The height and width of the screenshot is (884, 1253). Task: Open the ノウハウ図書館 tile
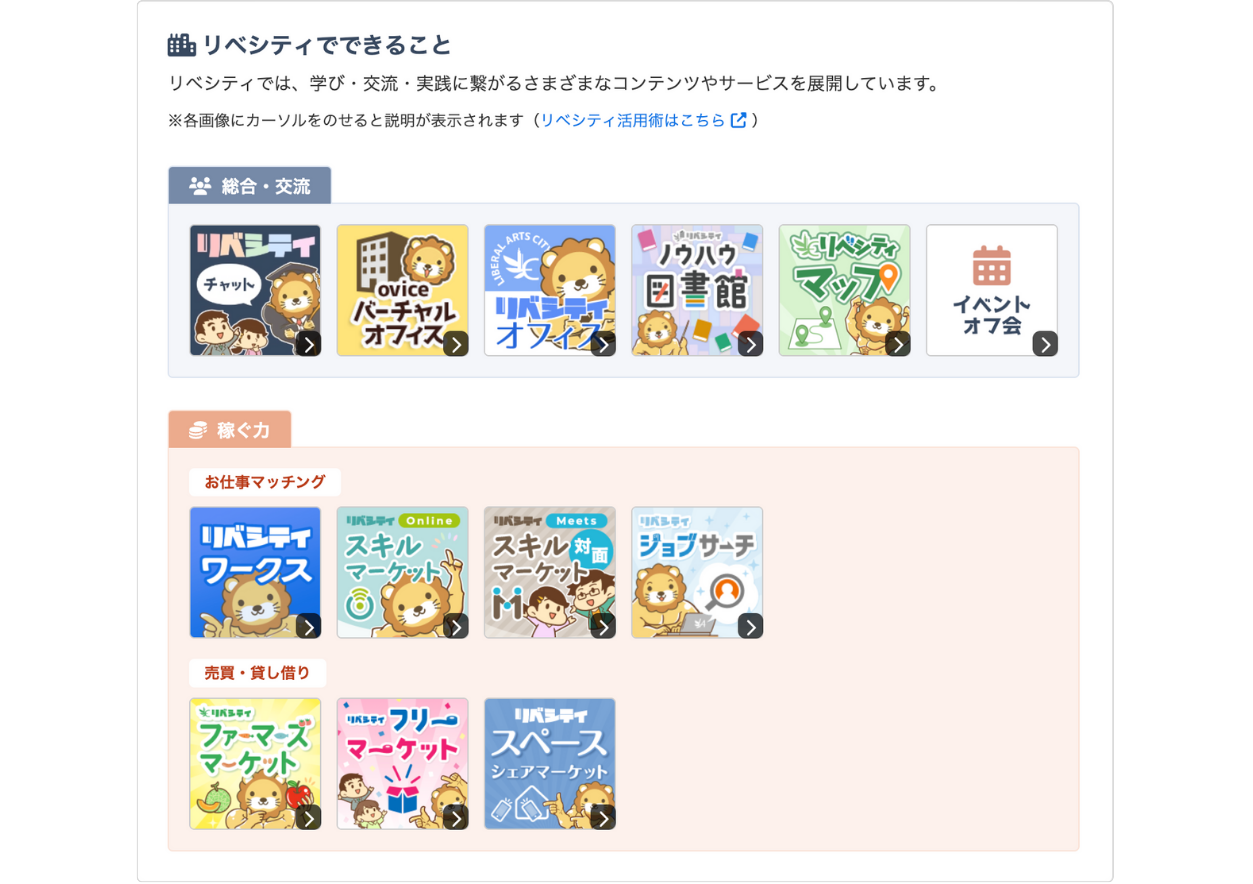click(x=697, y=290)
